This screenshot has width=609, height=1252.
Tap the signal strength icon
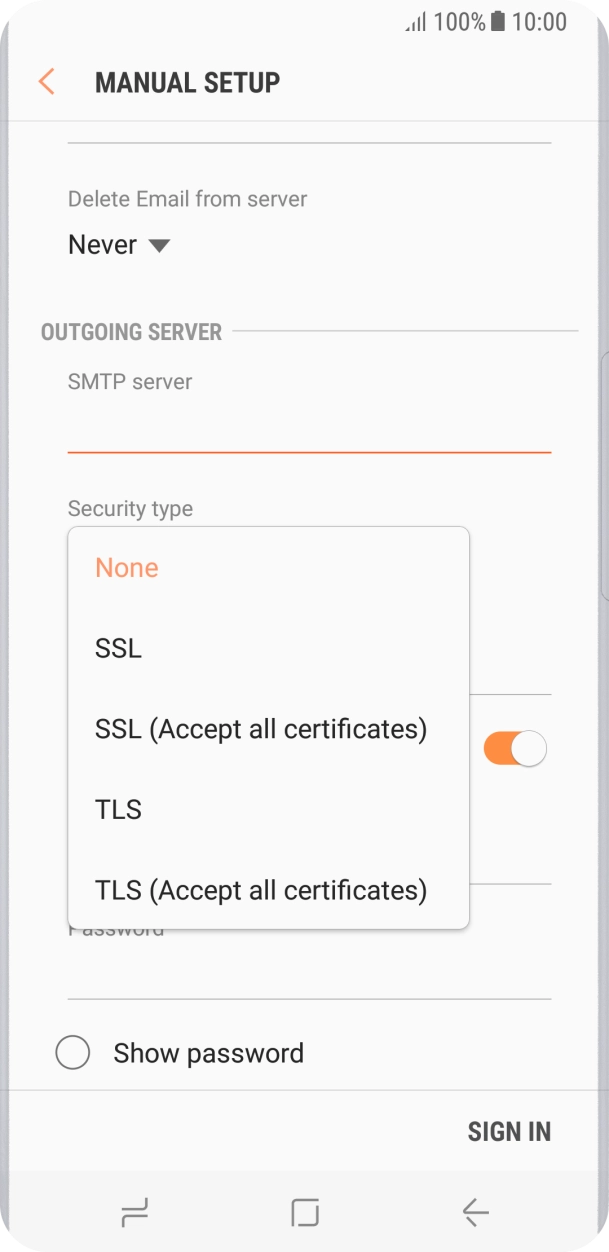pyautogui.click(x=415, y=22)
